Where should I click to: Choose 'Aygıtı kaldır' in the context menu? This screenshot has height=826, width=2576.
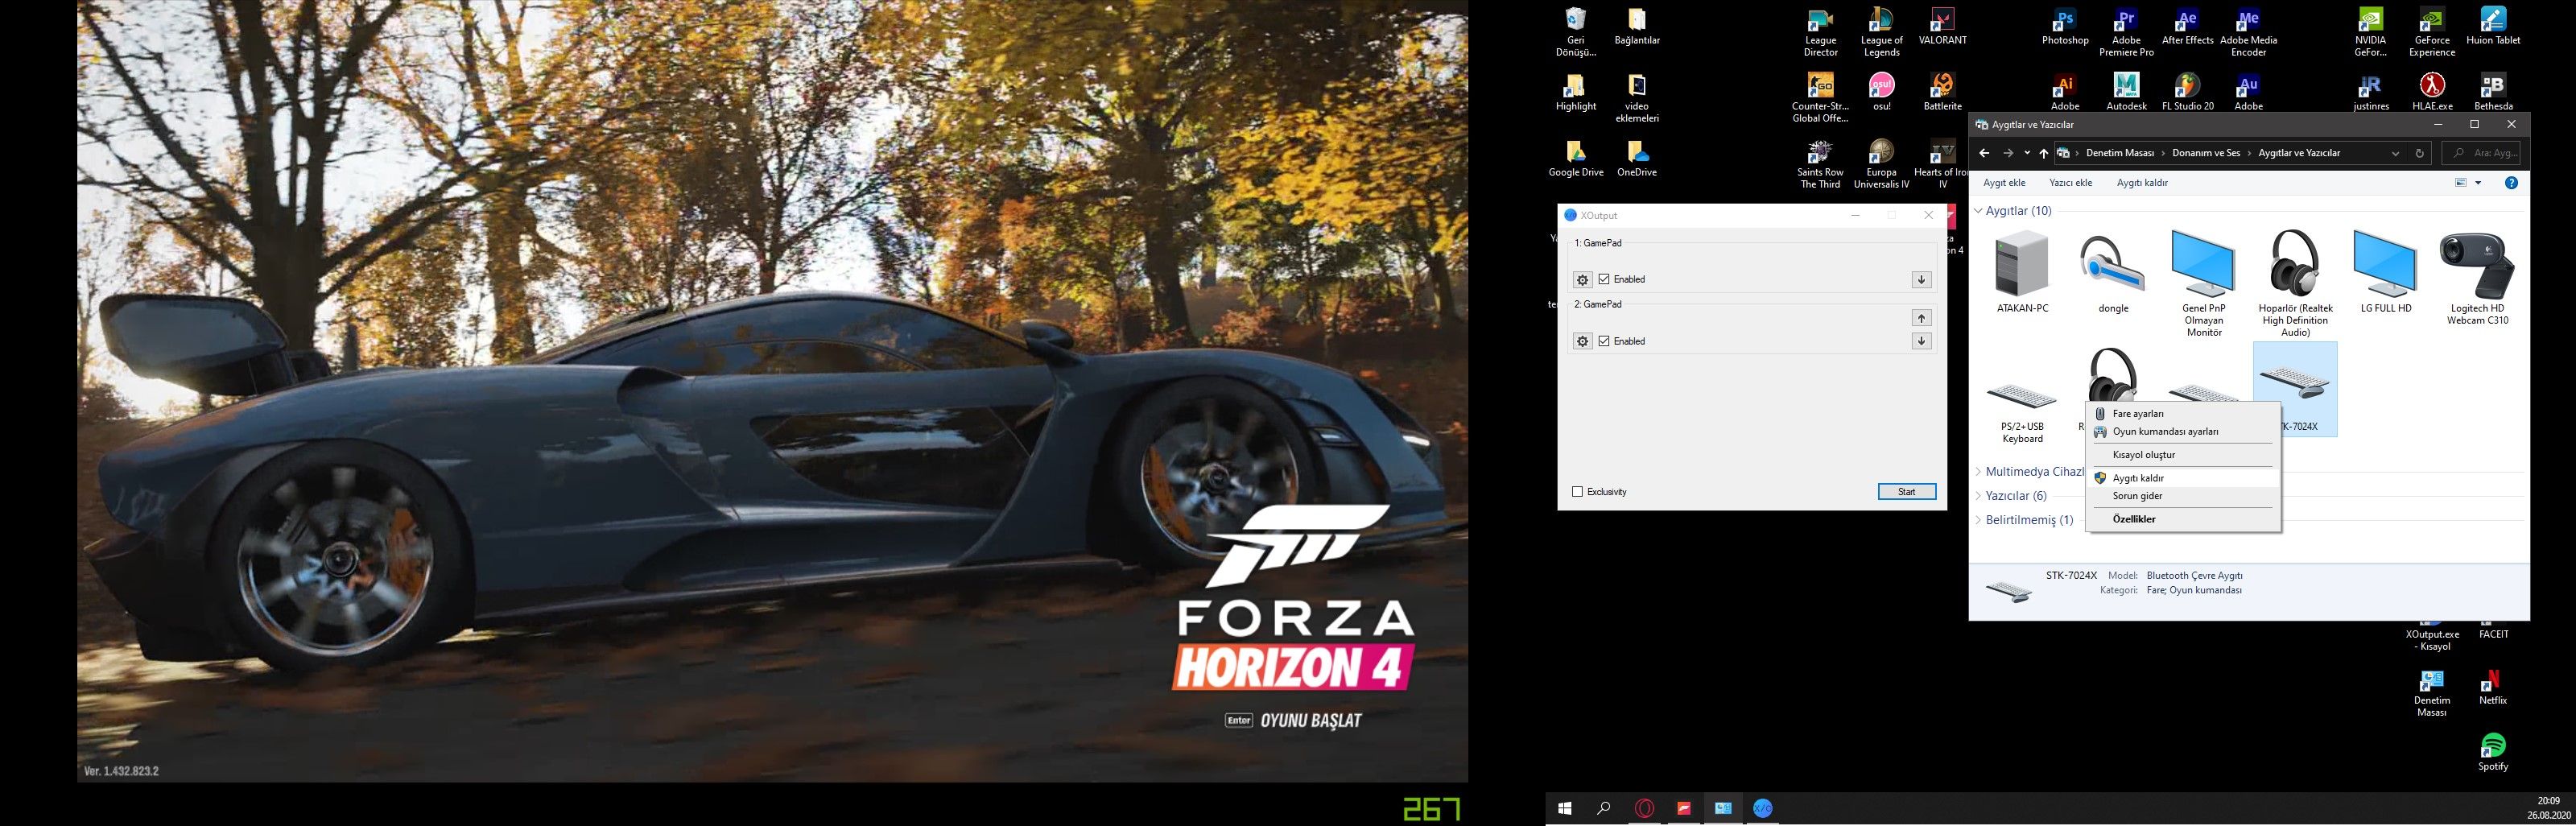(2184, 478)
